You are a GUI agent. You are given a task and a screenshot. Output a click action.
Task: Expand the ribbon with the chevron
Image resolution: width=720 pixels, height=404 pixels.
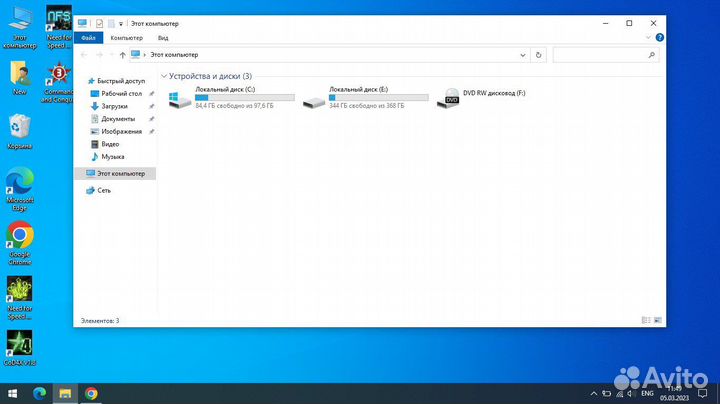[x=648, y=38]
